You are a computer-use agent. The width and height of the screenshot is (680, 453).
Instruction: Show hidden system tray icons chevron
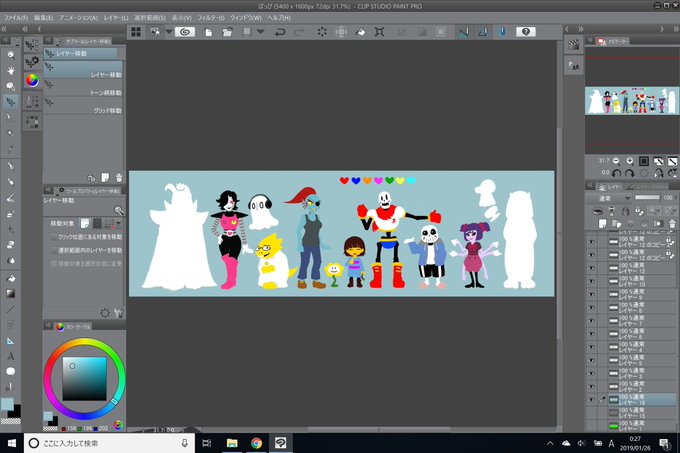(550, 443)
